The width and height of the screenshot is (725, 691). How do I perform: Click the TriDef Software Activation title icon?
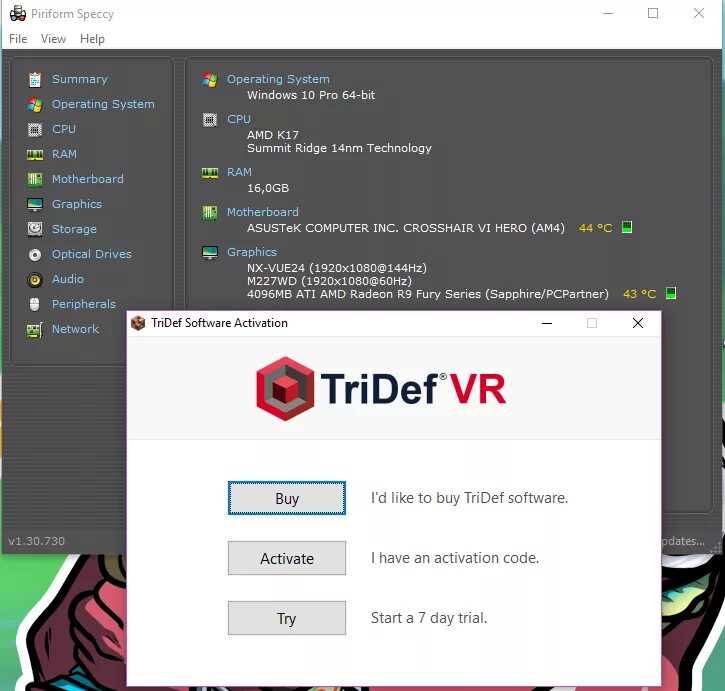tap(138, 323)
